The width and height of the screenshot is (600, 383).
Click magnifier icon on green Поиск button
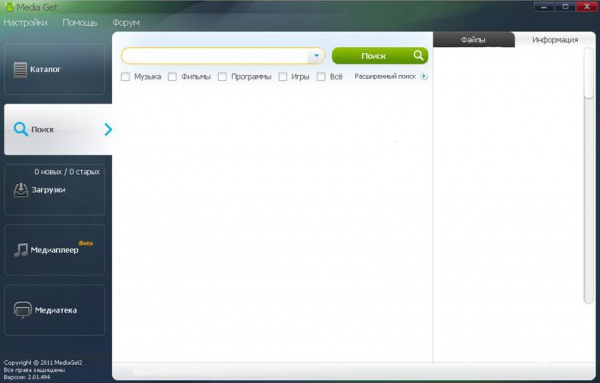(x=418, y=55)
